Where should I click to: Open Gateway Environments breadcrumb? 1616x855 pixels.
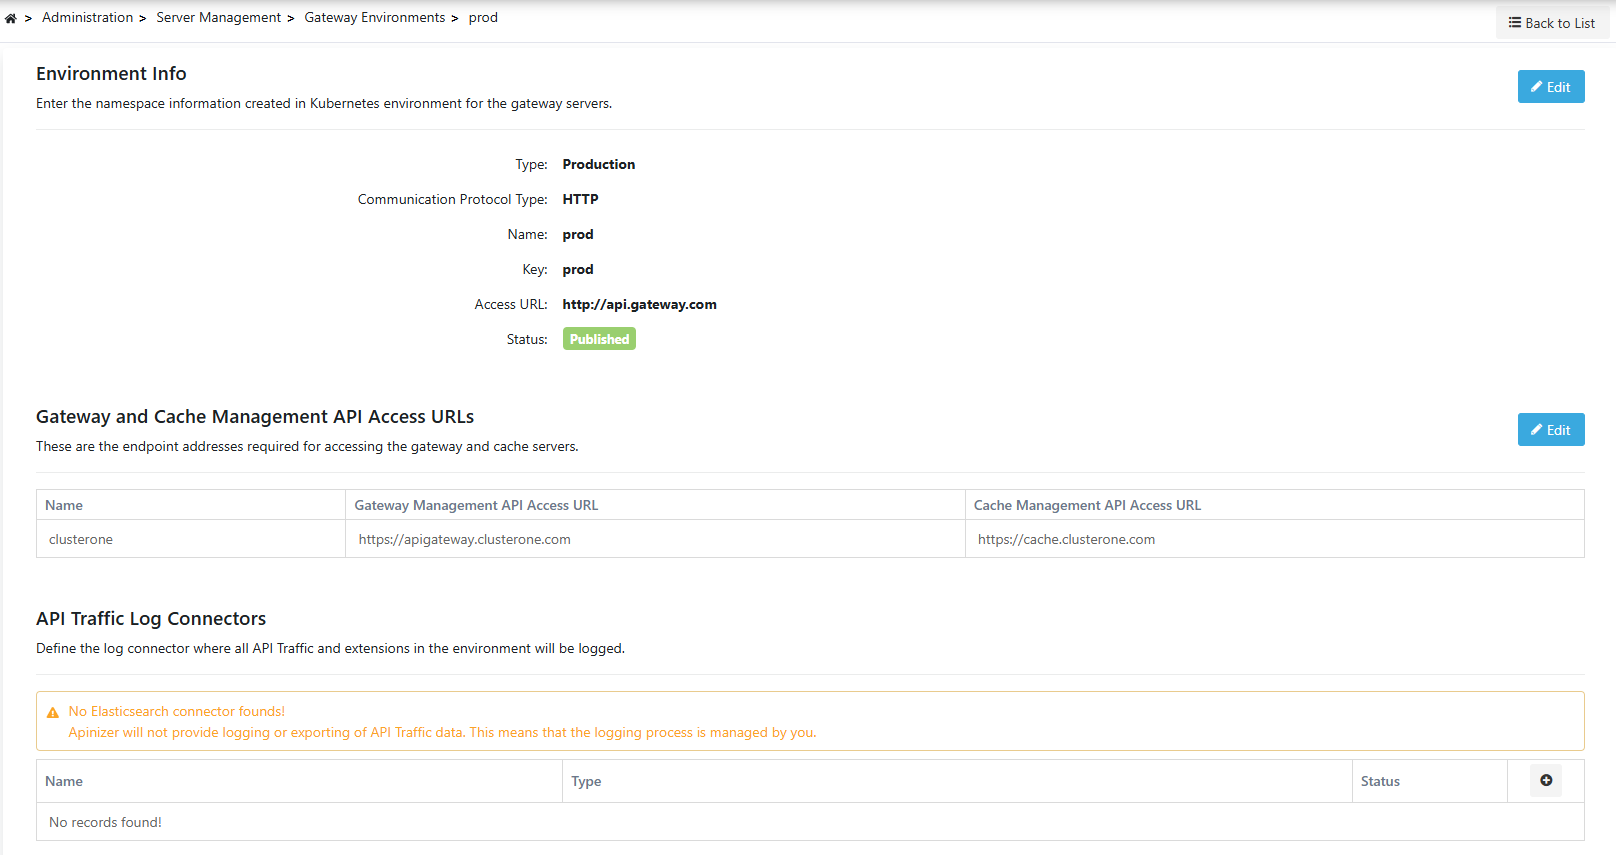click(375, 18)
